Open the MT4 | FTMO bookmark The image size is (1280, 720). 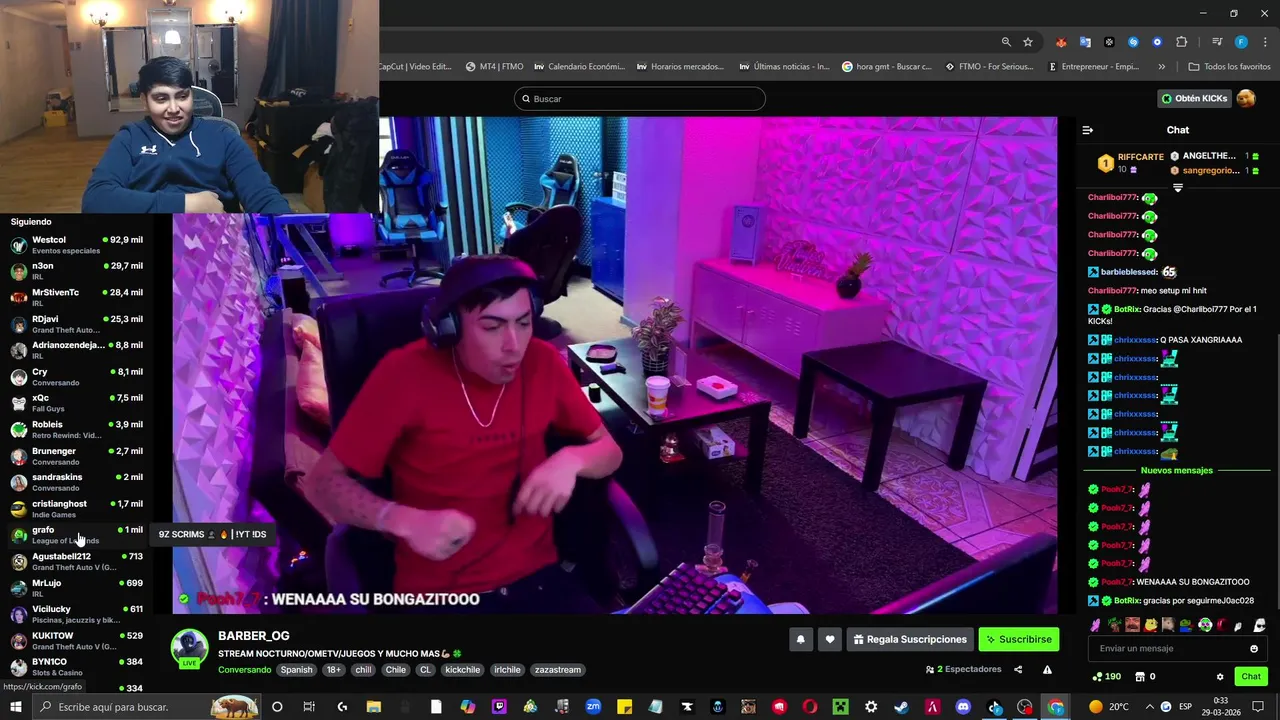[x=494, y=67]
